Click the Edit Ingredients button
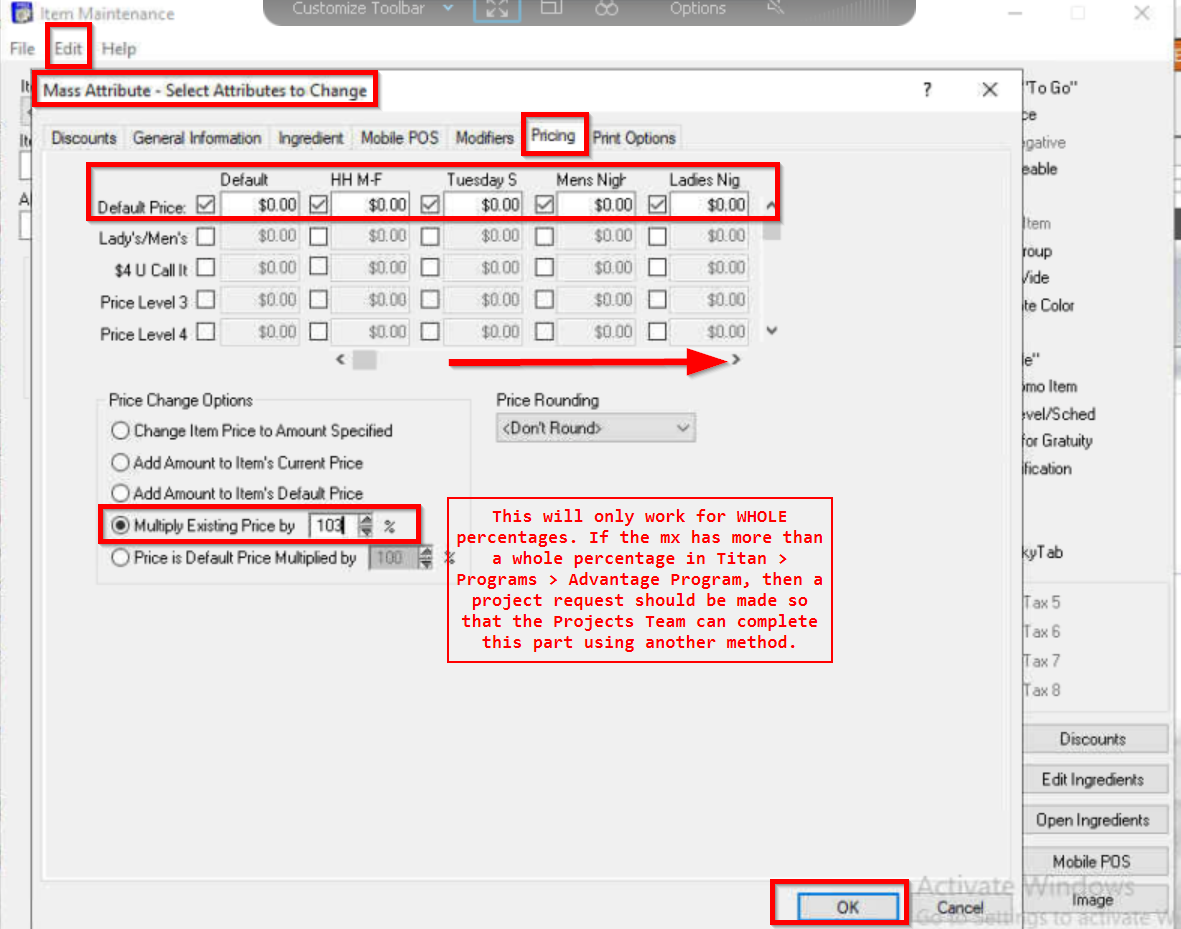 coord(1092,780)
